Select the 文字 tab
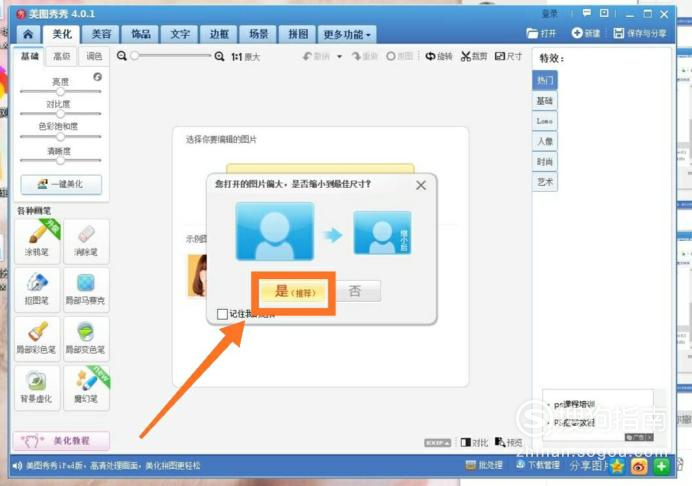This screenshot has width=692, height=486. click(180, 34)
